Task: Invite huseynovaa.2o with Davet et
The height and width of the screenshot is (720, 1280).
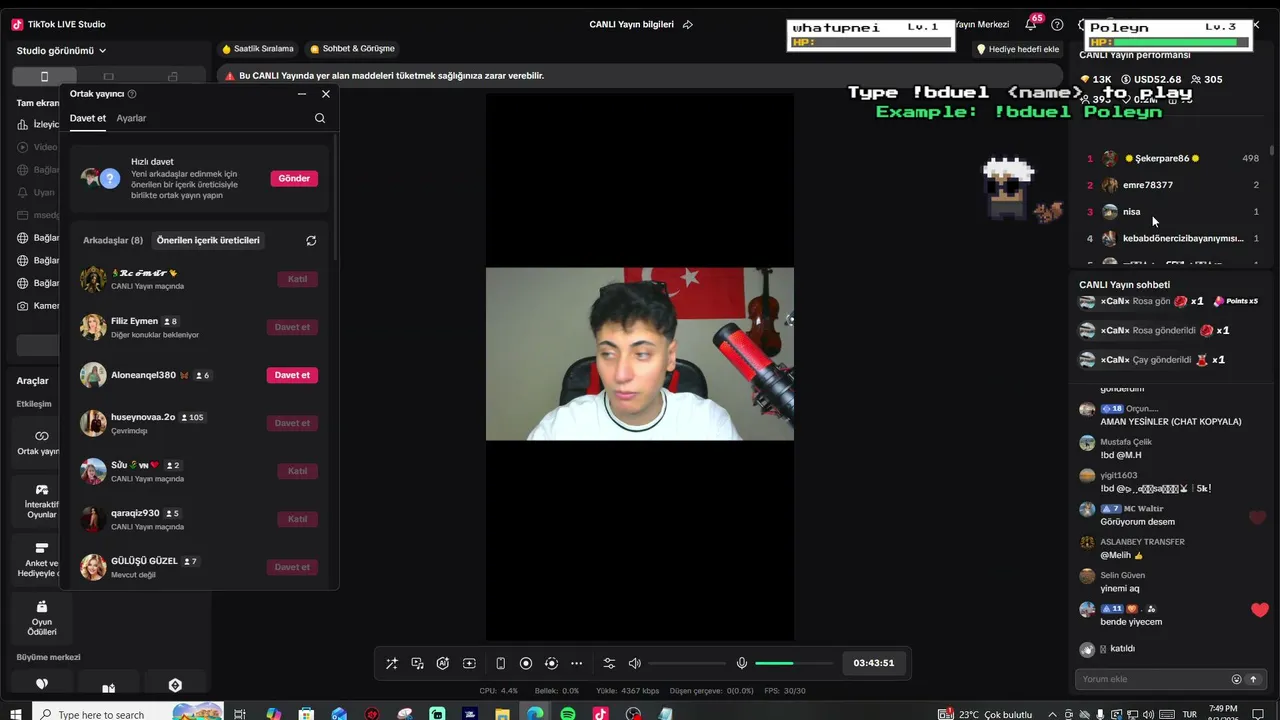Action: pyautogui.click(x=292, y=423)
